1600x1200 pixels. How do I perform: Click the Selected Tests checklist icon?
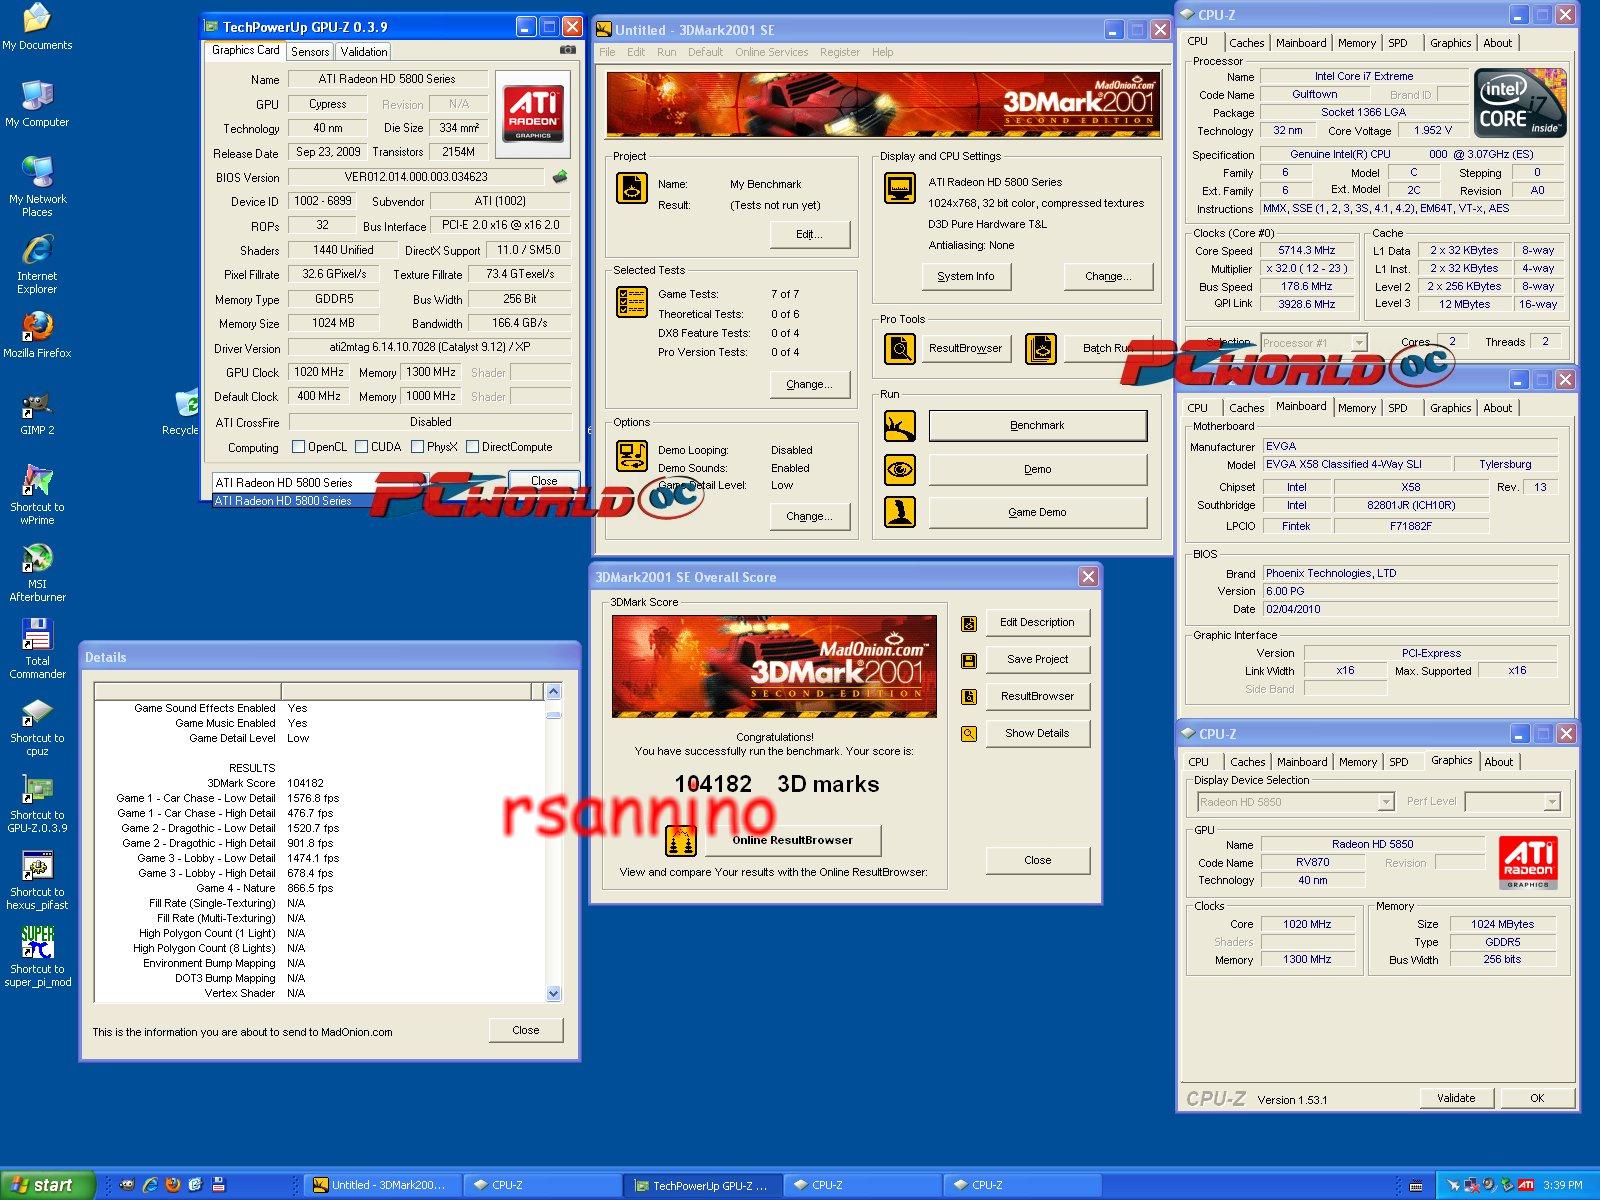pyautogui.click(x=632, y=301)
